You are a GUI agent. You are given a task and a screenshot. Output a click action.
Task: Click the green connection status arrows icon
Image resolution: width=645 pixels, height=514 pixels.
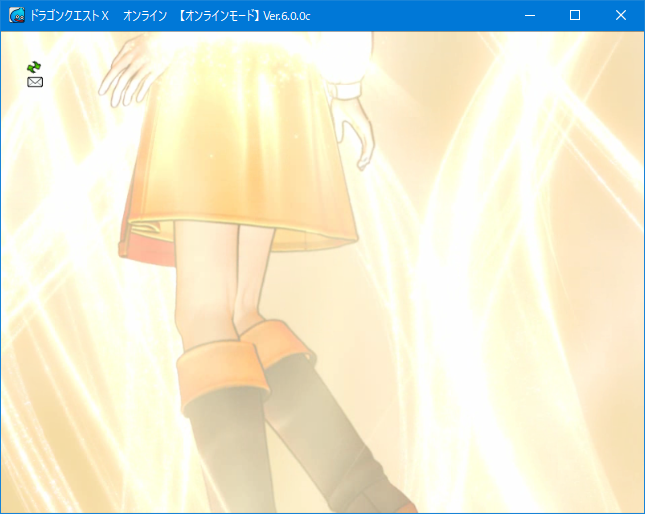[34, 67]
